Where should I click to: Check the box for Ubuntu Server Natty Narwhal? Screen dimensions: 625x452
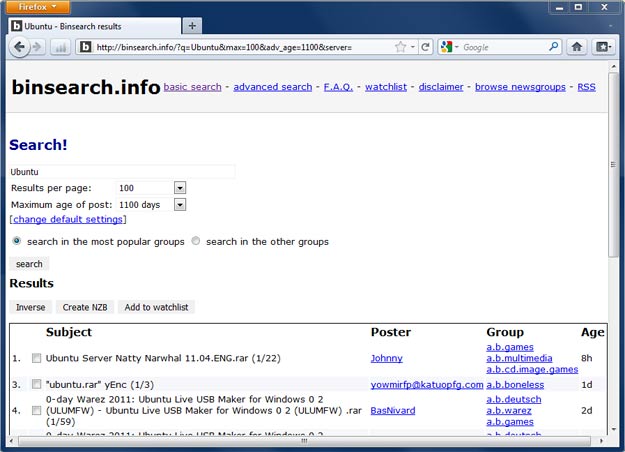point(36,358)
